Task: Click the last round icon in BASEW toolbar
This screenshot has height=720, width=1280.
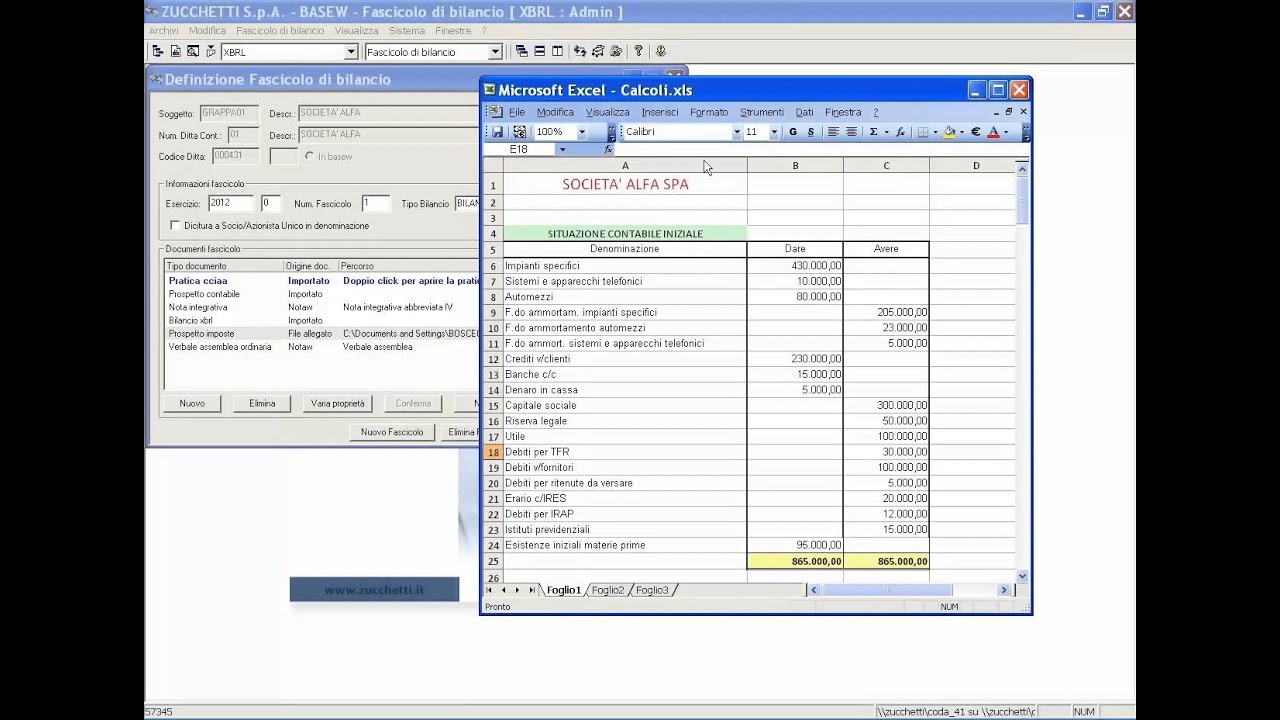Action: click(661, 51)
